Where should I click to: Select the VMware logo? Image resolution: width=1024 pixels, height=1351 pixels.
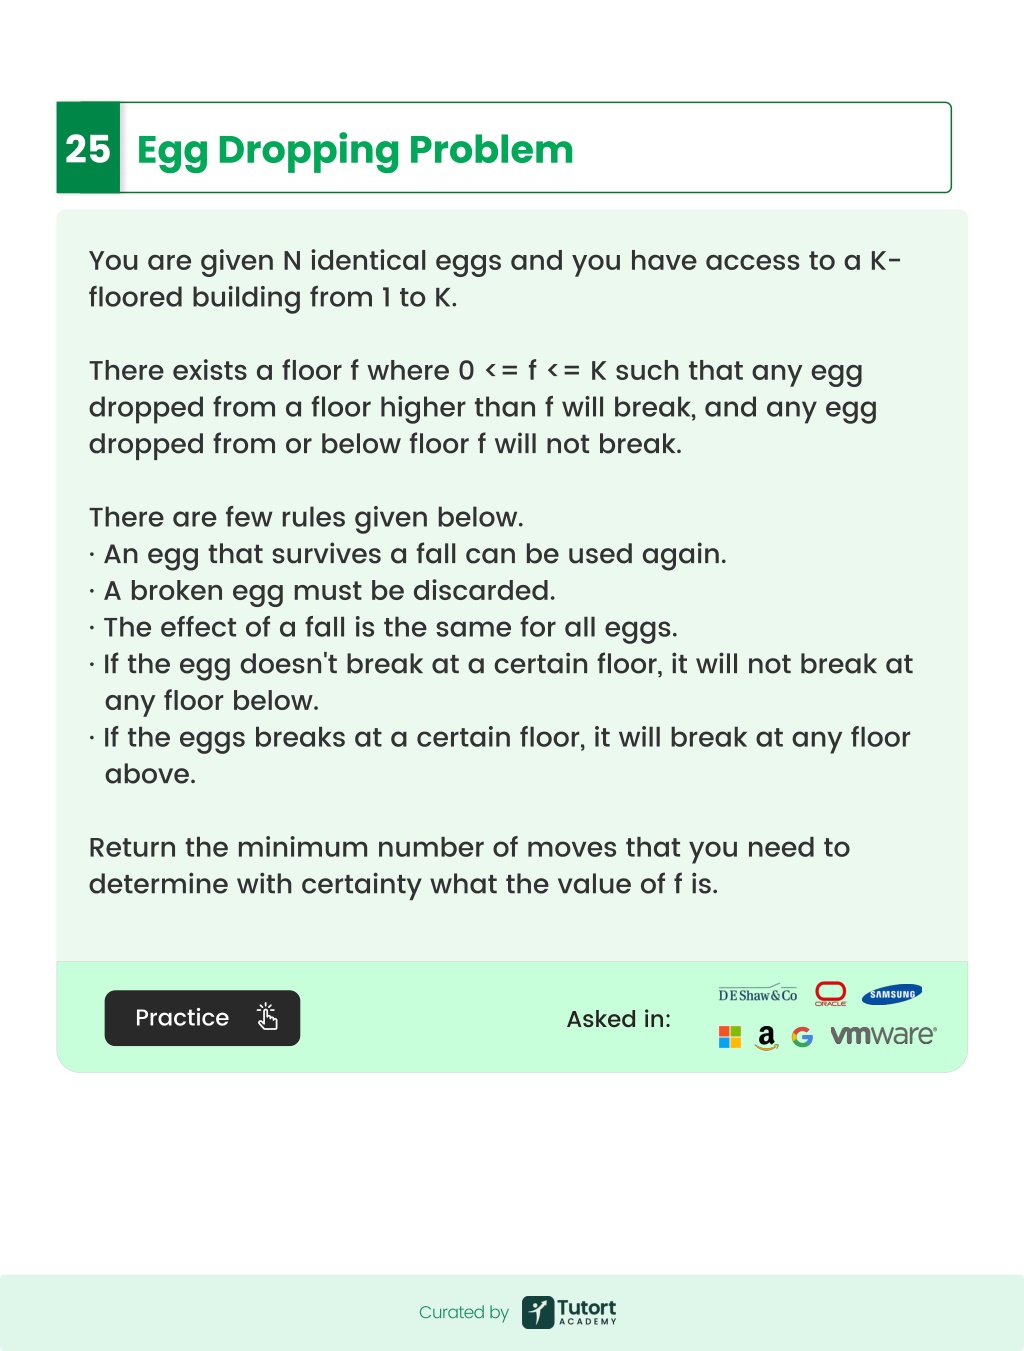click(883, 1036)
